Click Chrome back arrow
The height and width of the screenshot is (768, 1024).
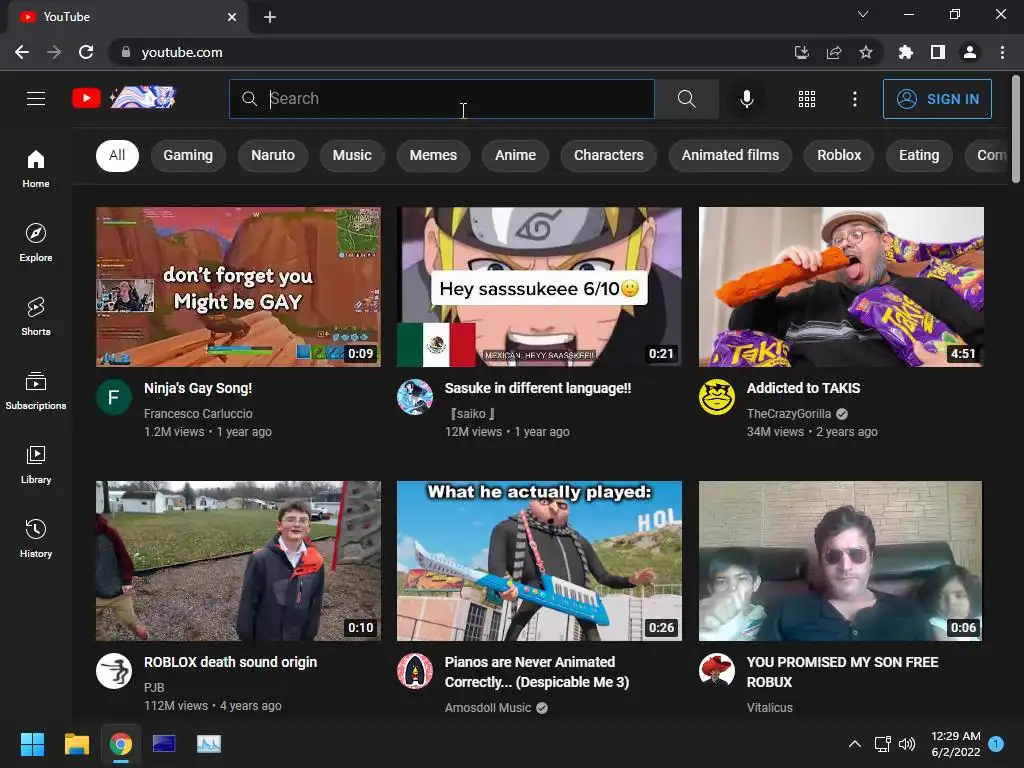[22, 52]
